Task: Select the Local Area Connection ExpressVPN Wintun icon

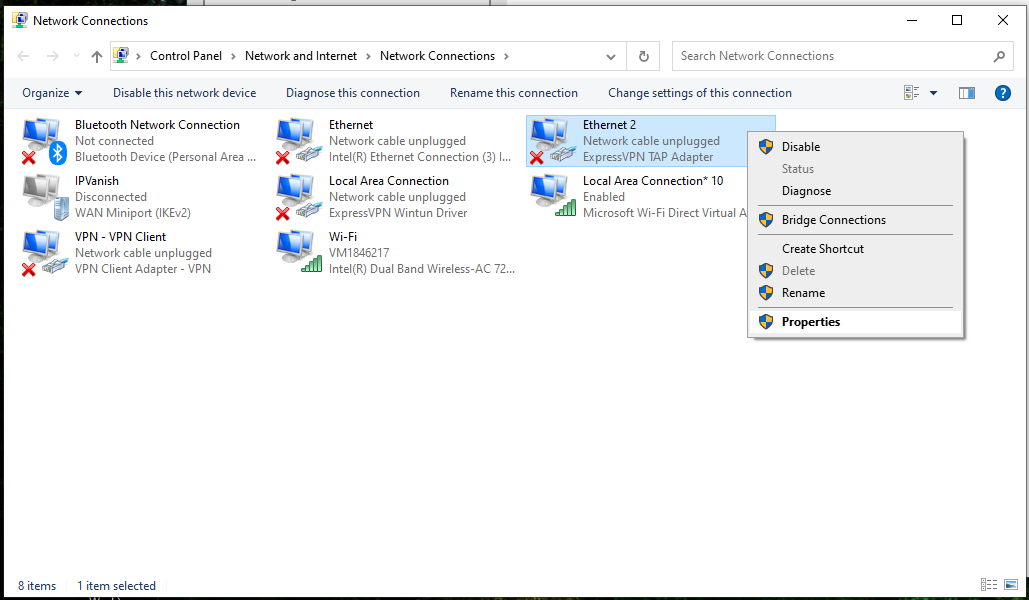Action: tap(299, 196)
